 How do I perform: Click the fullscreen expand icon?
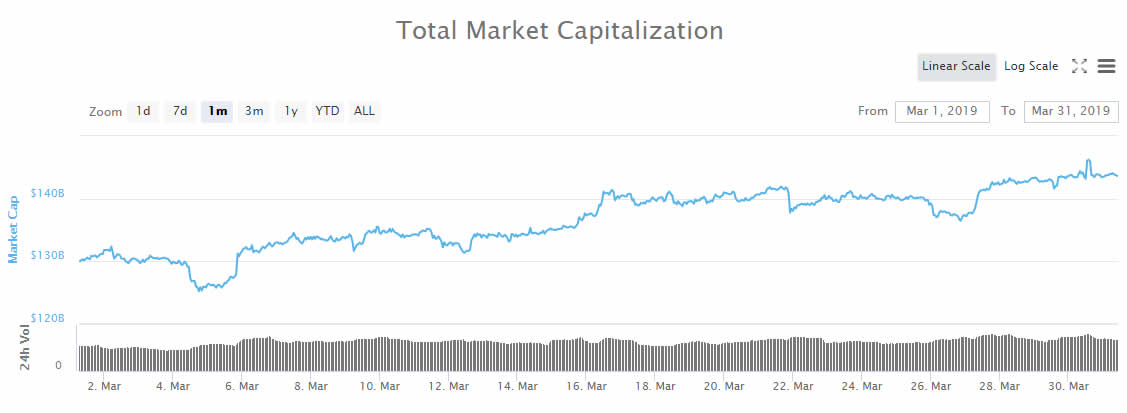coord(1079,66)
